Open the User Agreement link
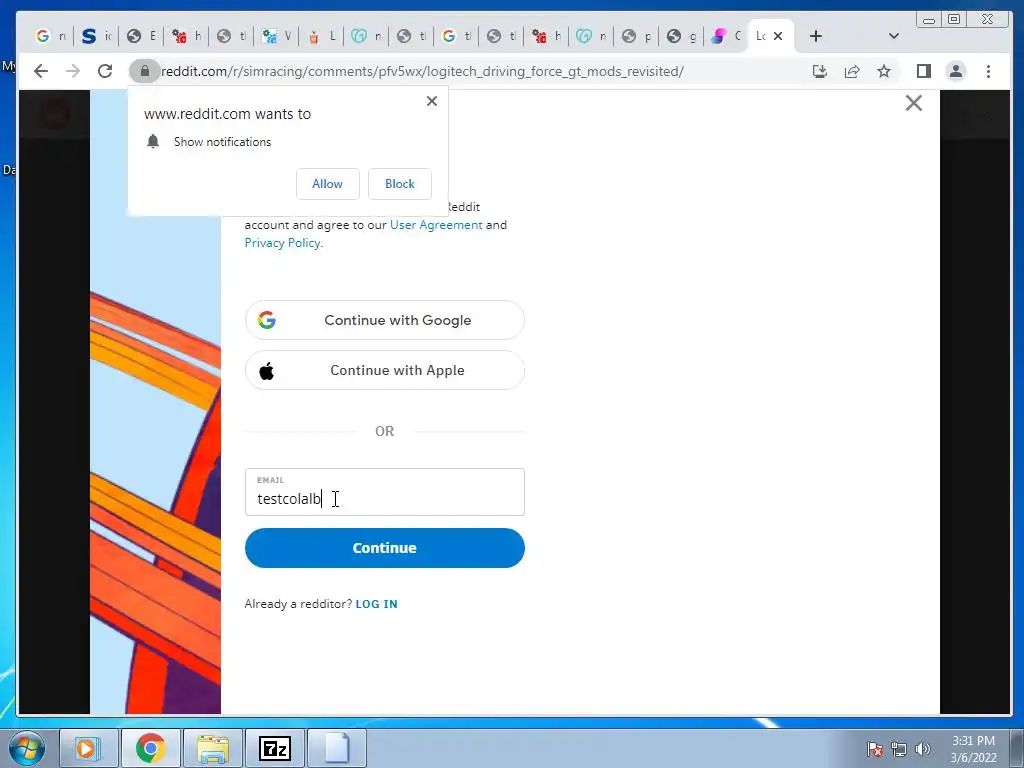Screen dimensions: 1024x768 click(x=436, y=225)
